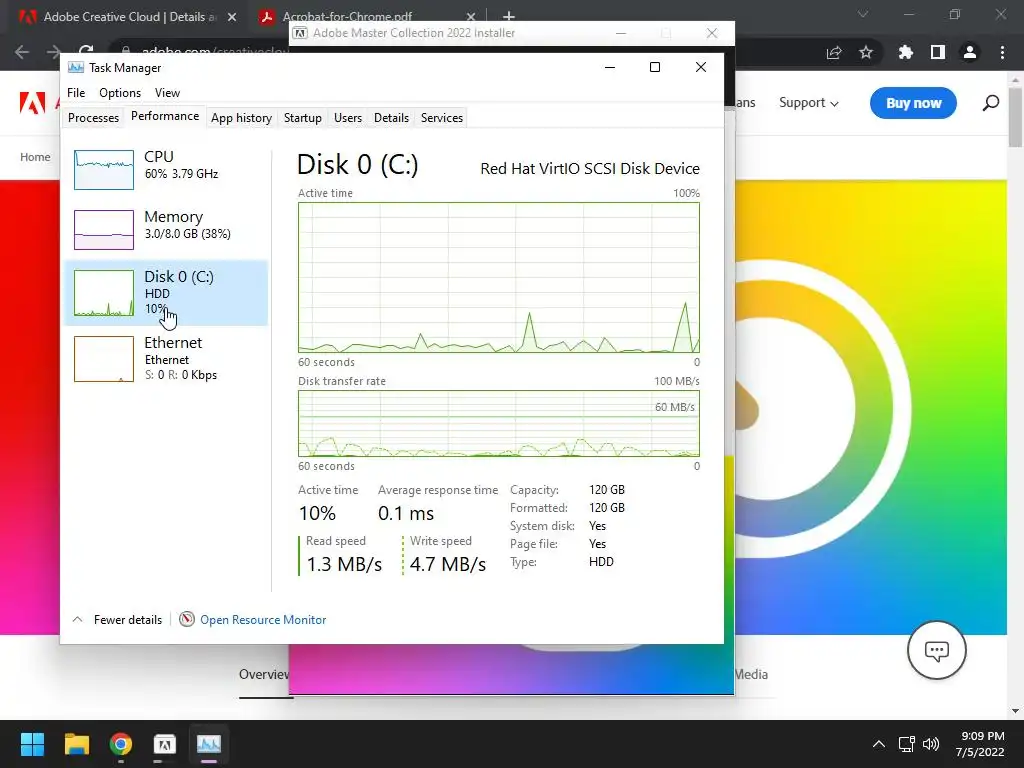The height and width of the screenshot is (768, 1024).
Task: Click the Resource Monitor gauge icon
Action: click(x=187, y=619)
